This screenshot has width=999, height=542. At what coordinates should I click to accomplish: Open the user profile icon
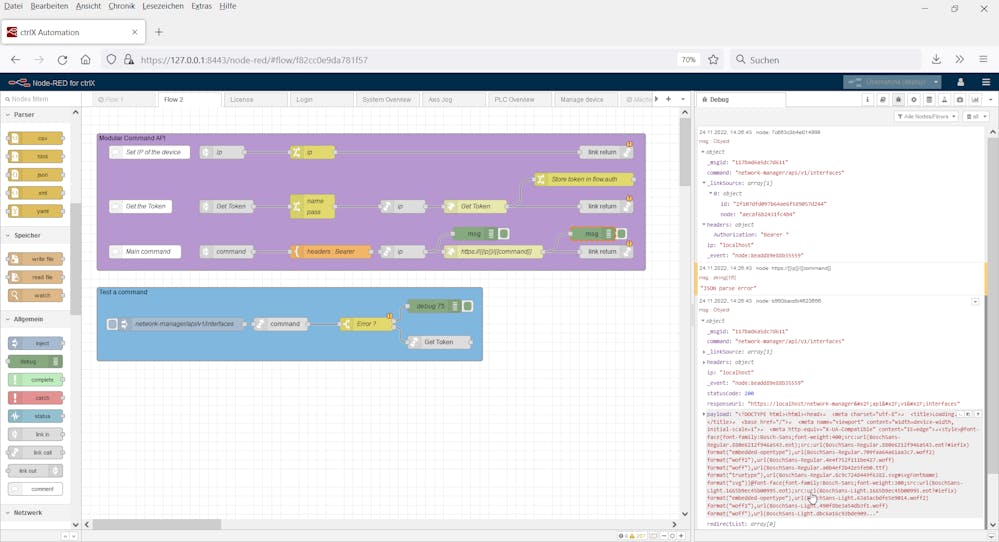(960, 82)
